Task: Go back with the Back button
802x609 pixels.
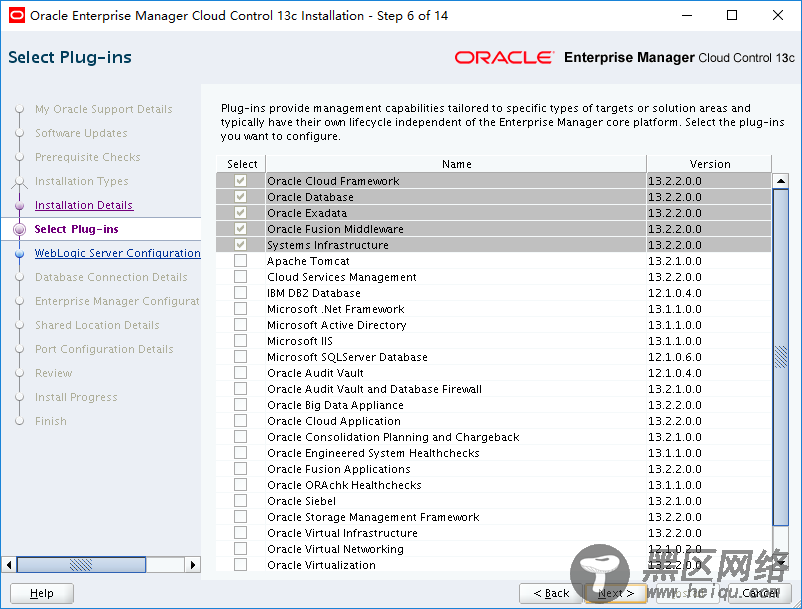Action: pyautogui.click(x=551, y=593)
